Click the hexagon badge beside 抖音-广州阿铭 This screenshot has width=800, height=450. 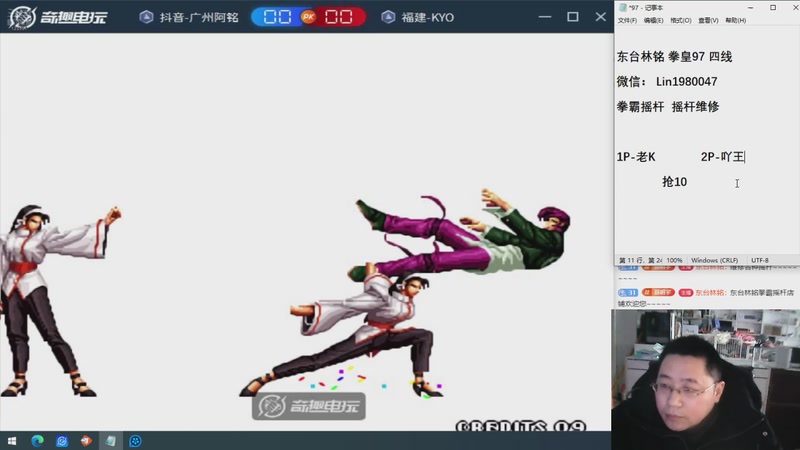click(146, 17)
